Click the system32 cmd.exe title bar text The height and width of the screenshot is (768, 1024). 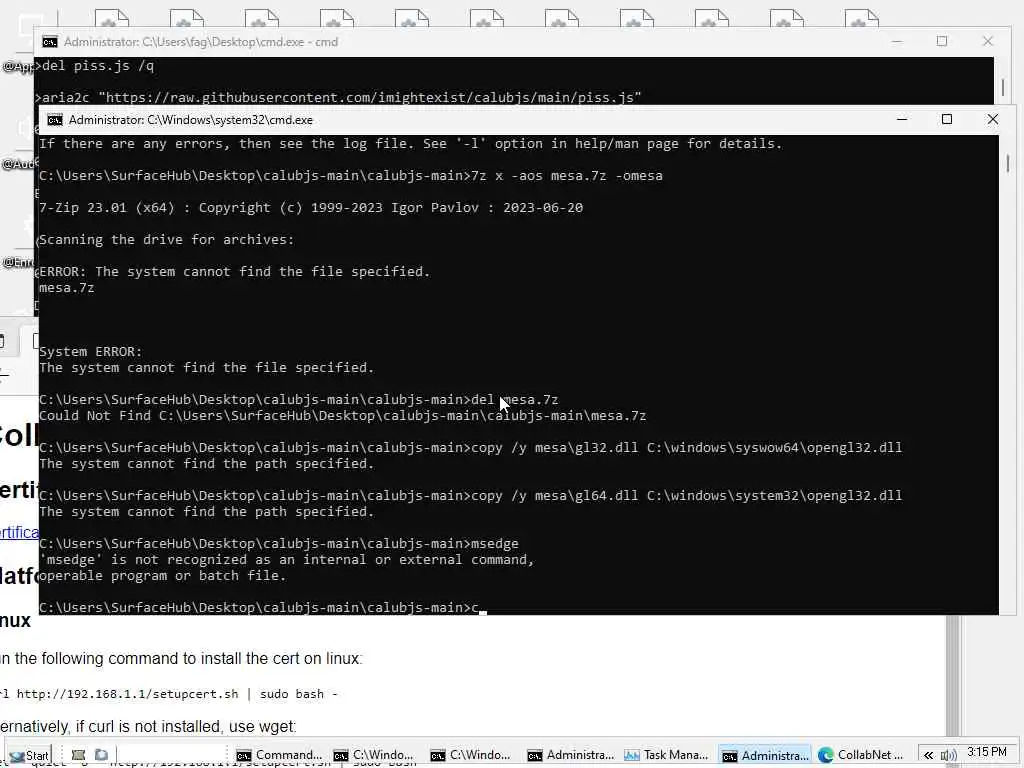point(191,120)
